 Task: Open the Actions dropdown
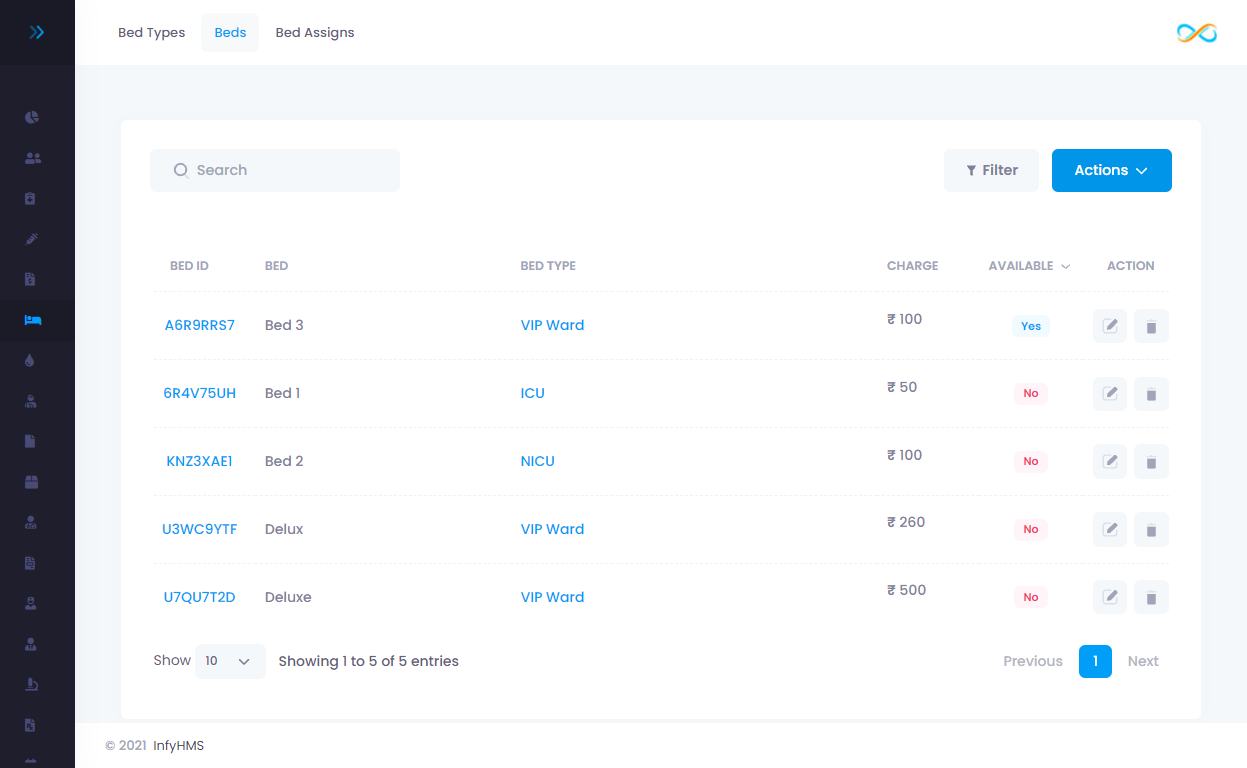[x=1111, y=170]
